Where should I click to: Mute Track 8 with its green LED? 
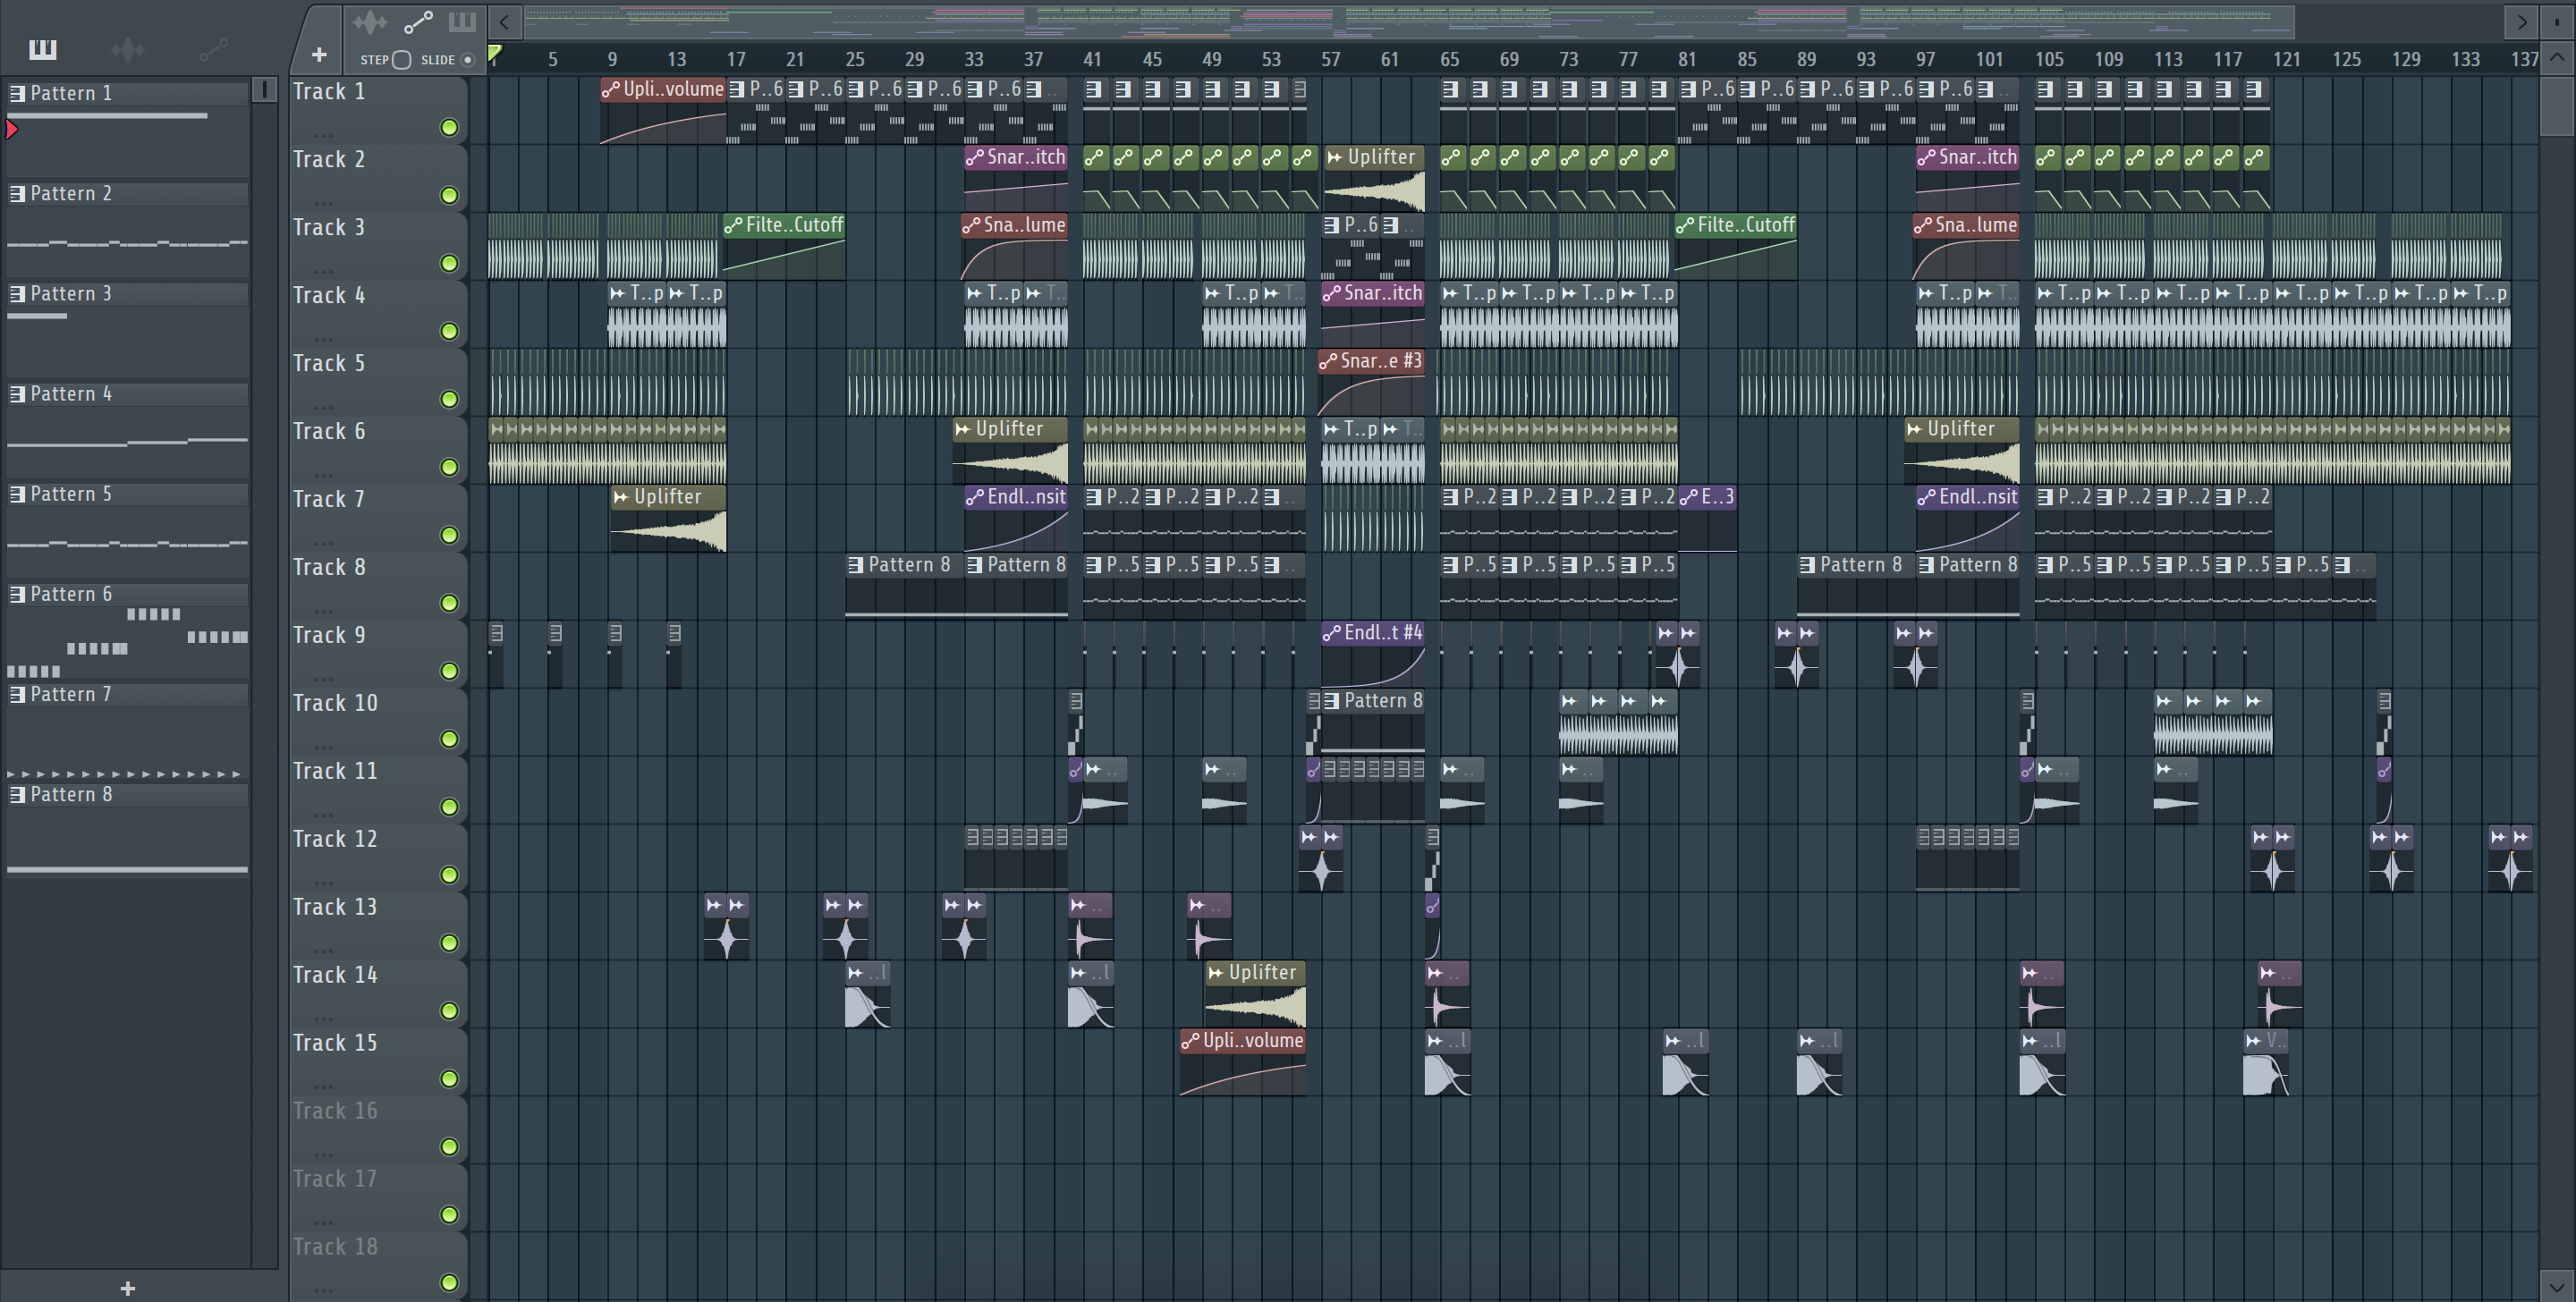450,604
